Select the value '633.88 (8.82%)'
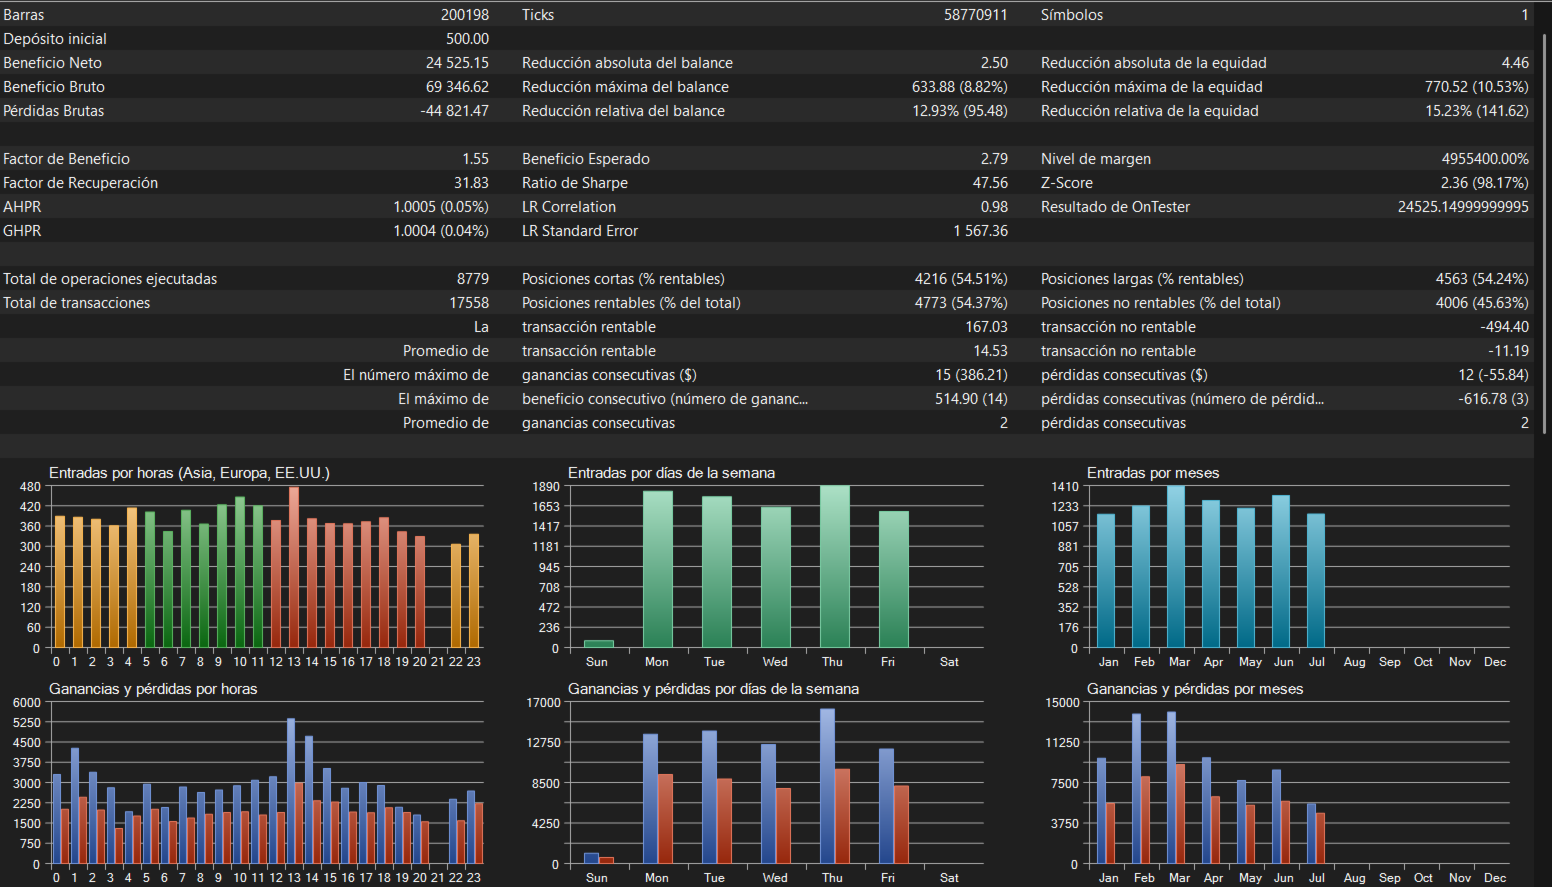 coord(960,87)
